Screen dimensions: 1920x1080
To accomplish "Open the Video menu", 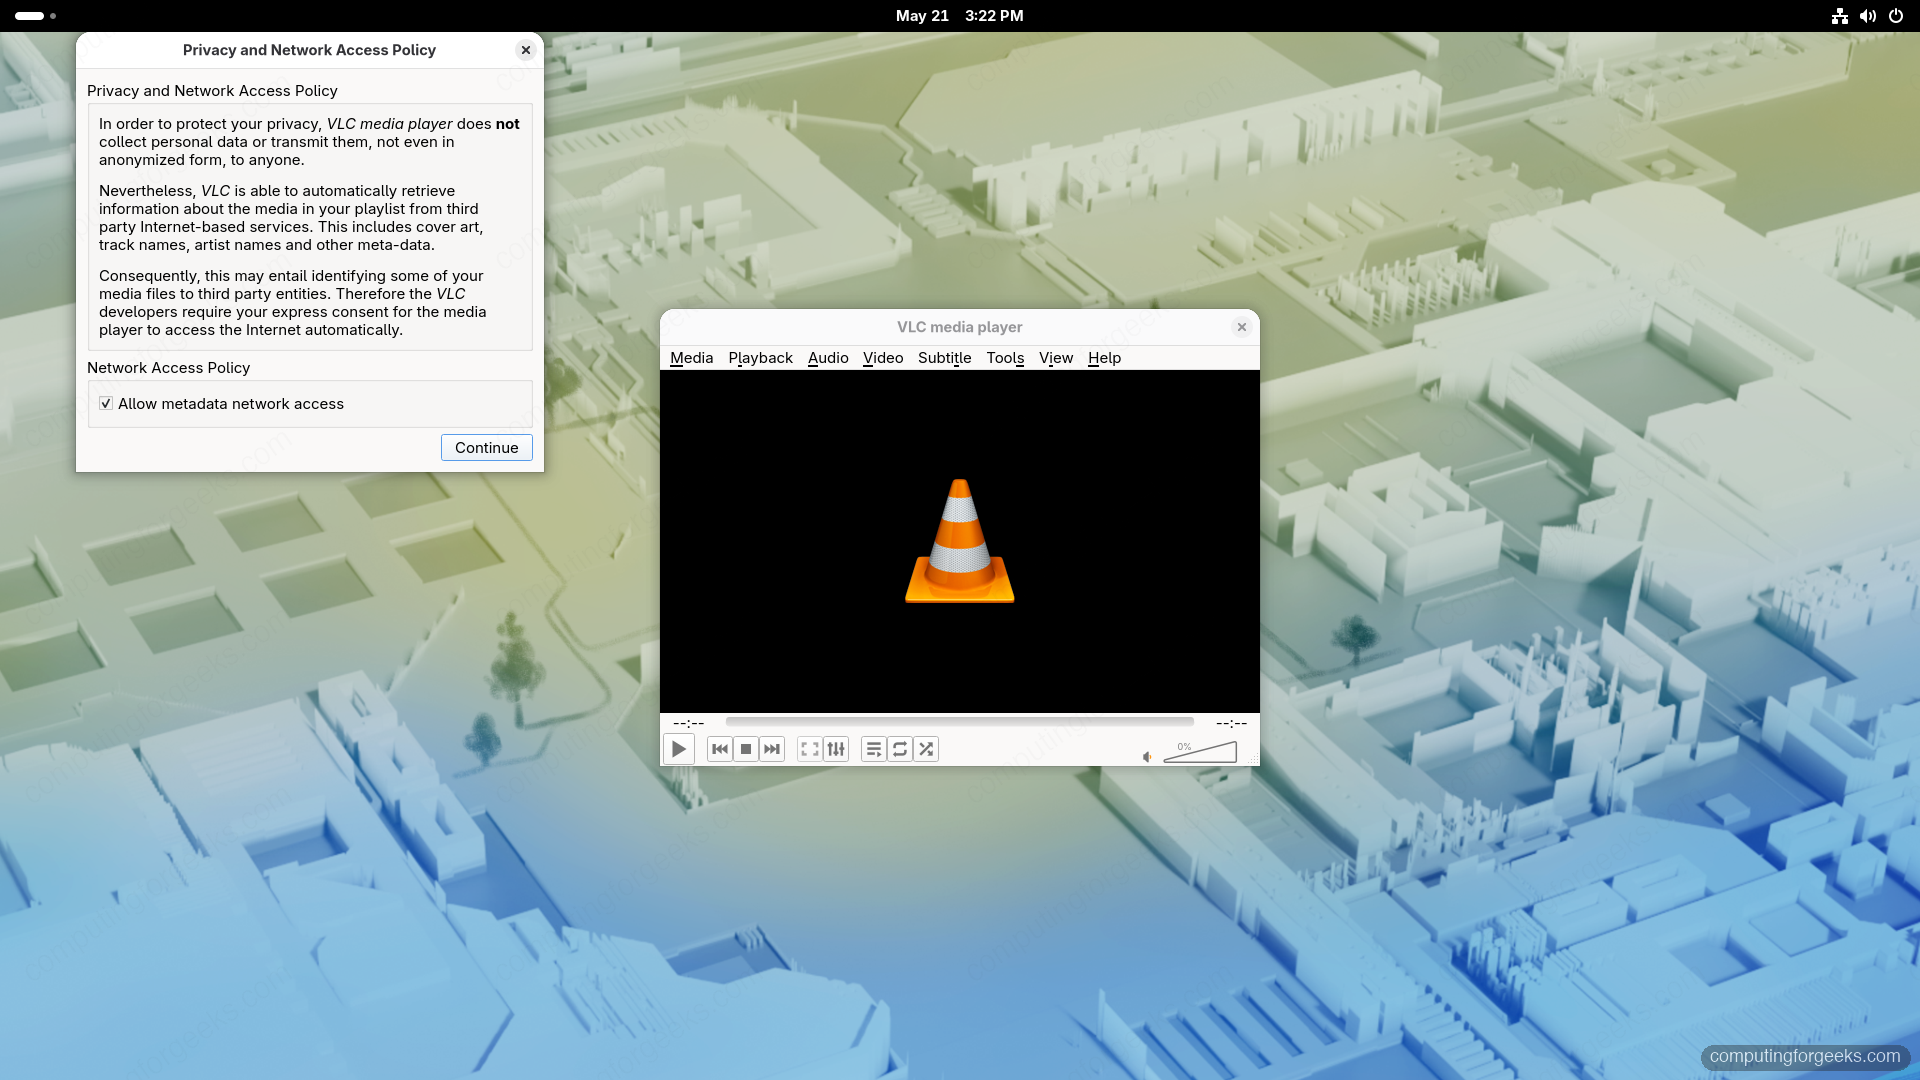I will point(883,358).
